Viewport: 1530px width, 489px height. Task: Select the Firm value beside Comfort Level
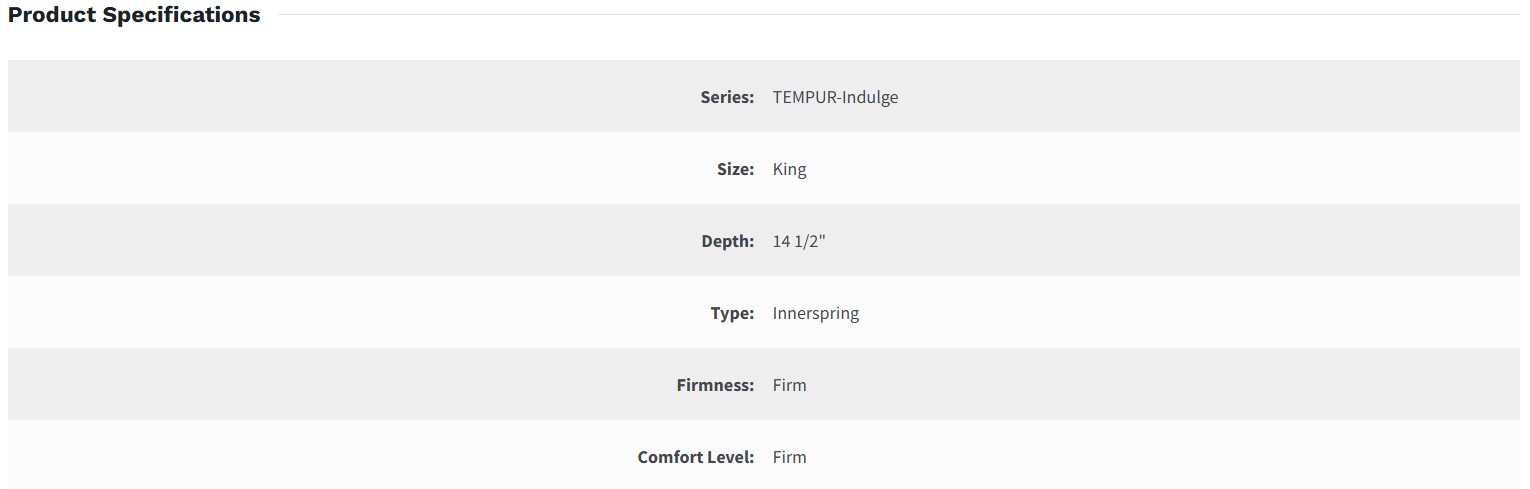click(x=789, y=457)
